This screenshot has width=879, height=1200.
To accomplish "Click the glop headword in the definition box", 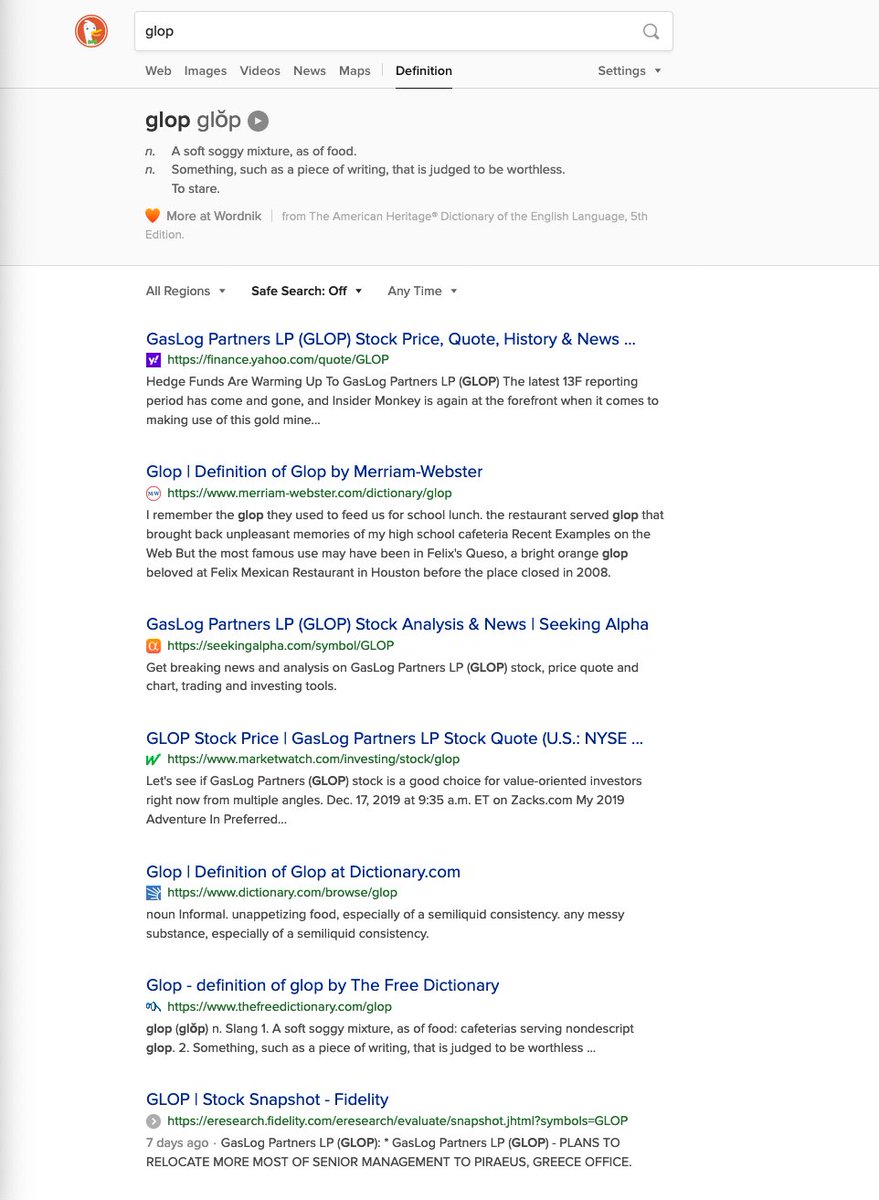I will point(167,121).
